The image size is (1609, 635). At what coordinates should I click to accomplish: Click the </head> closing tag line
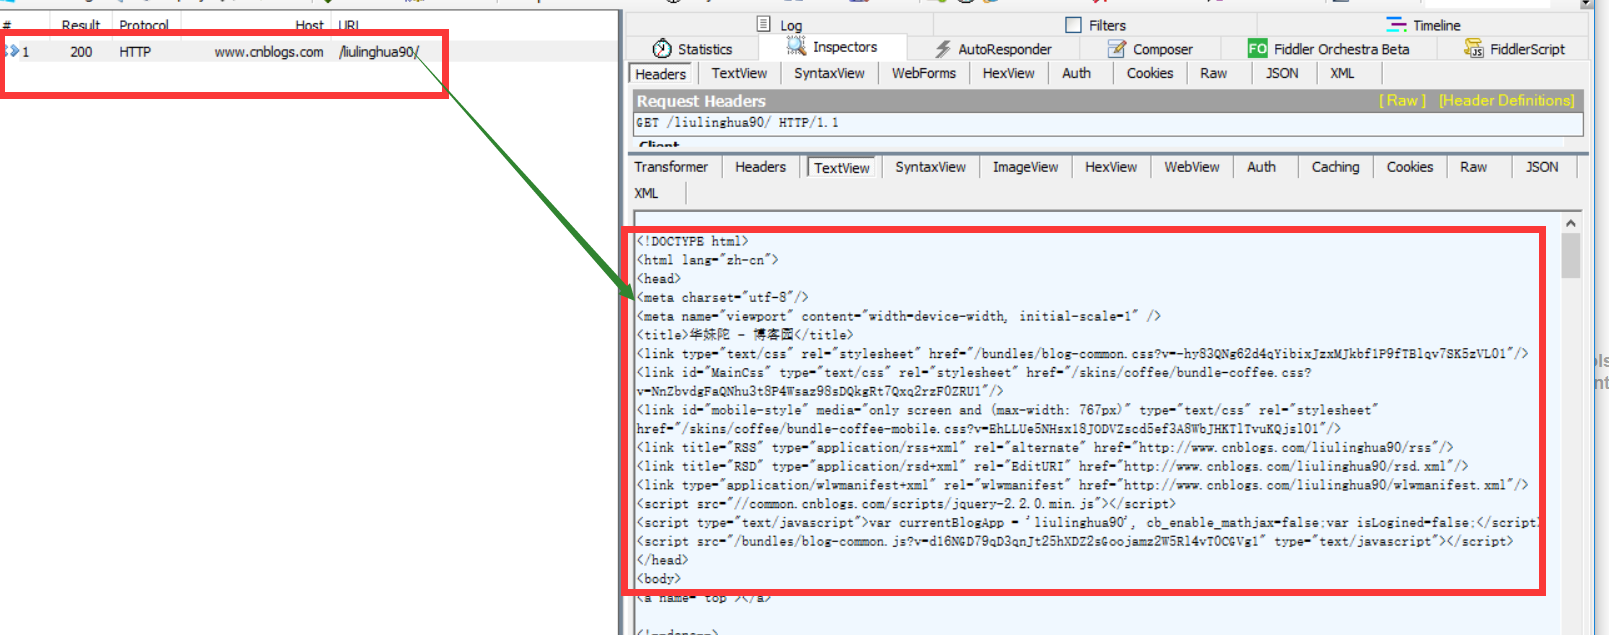[x=662, y=560]
